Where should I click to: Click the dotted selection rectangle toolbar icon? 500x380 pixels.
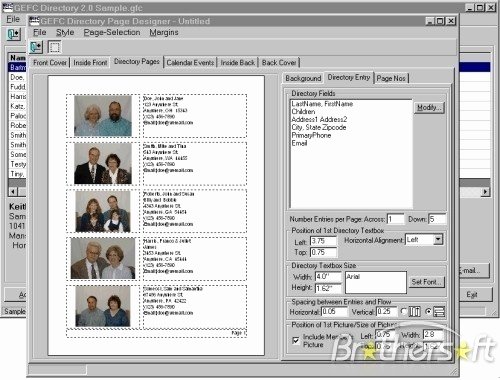[x=54, y=47]
